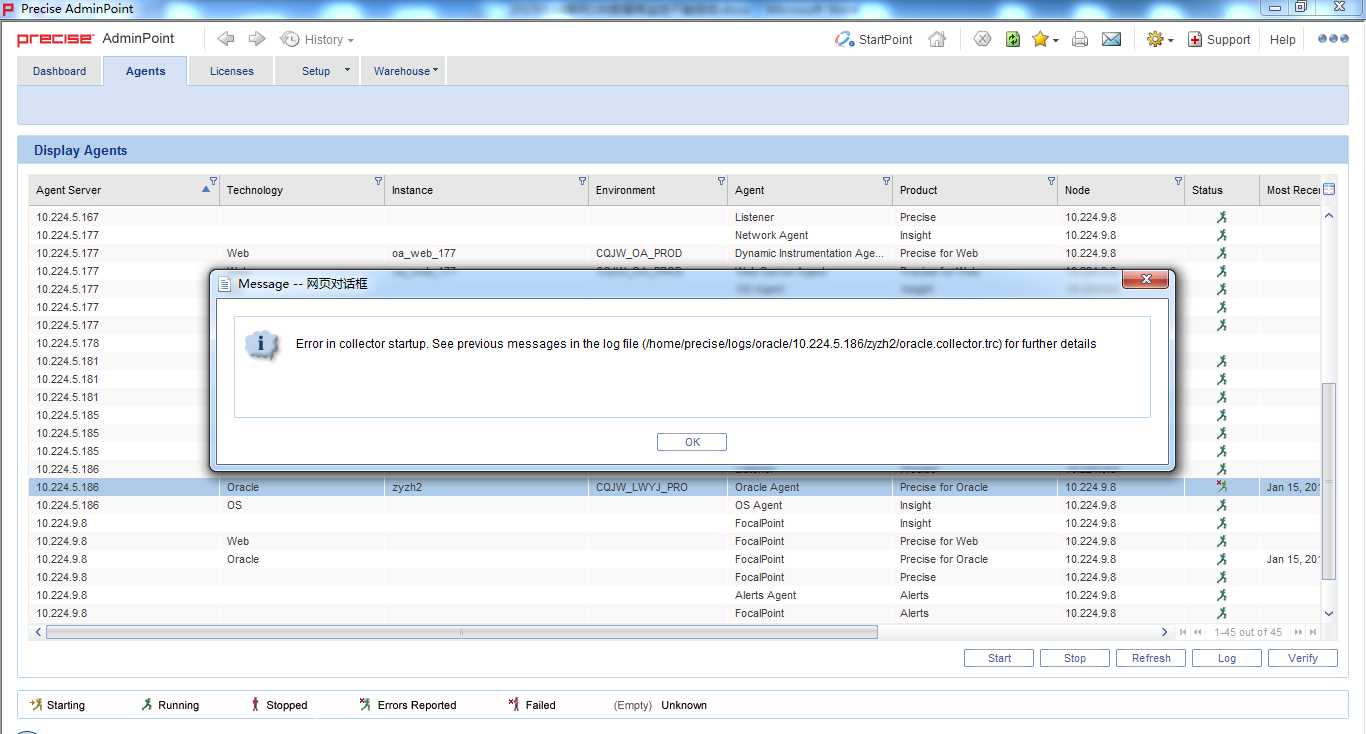Click OK in the Message dialog
1366x734 pixels.
click(692, 442)
